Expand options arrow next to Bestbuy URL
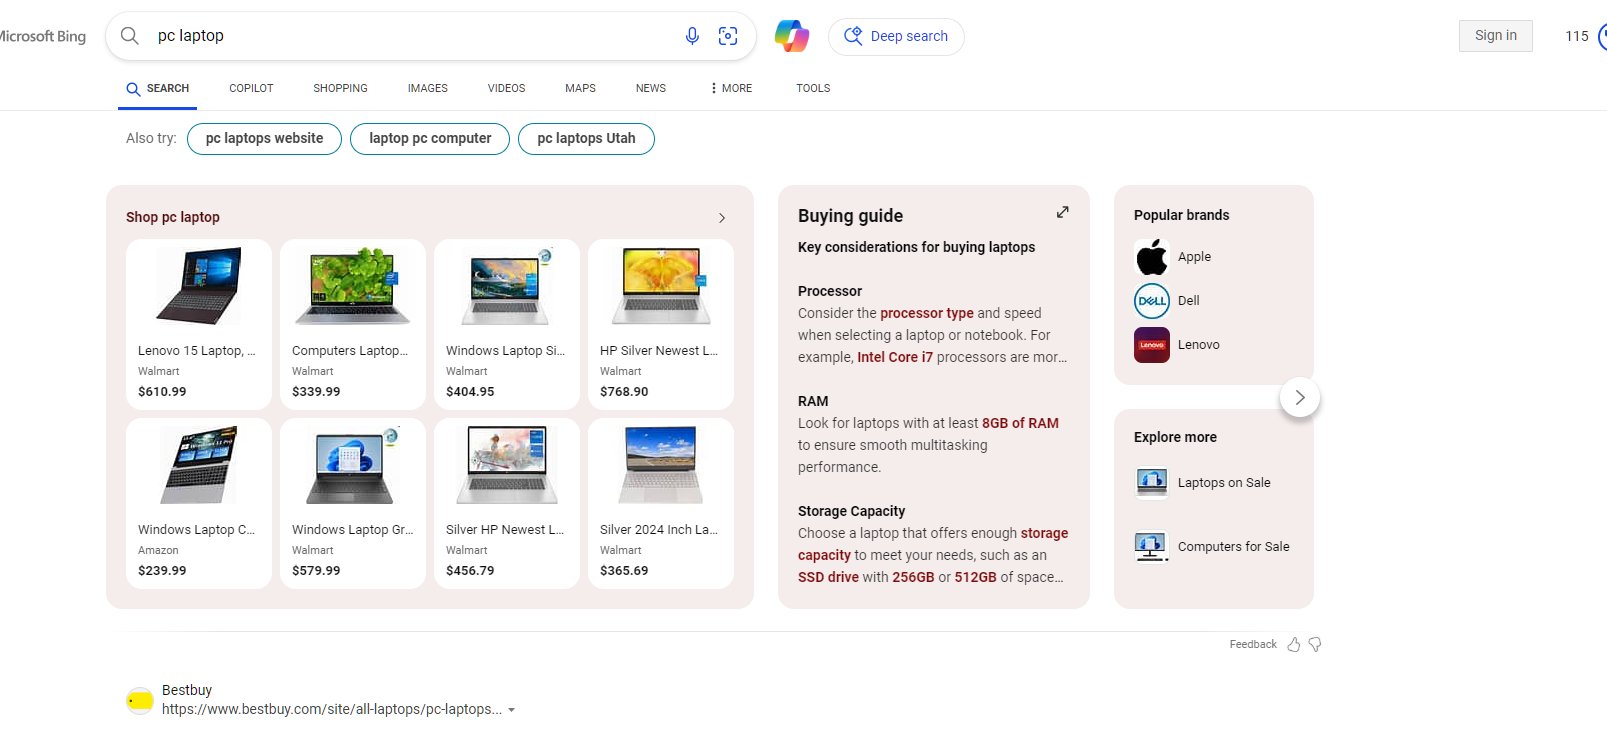Screen dimensions: 1607x730 (512, 710)
